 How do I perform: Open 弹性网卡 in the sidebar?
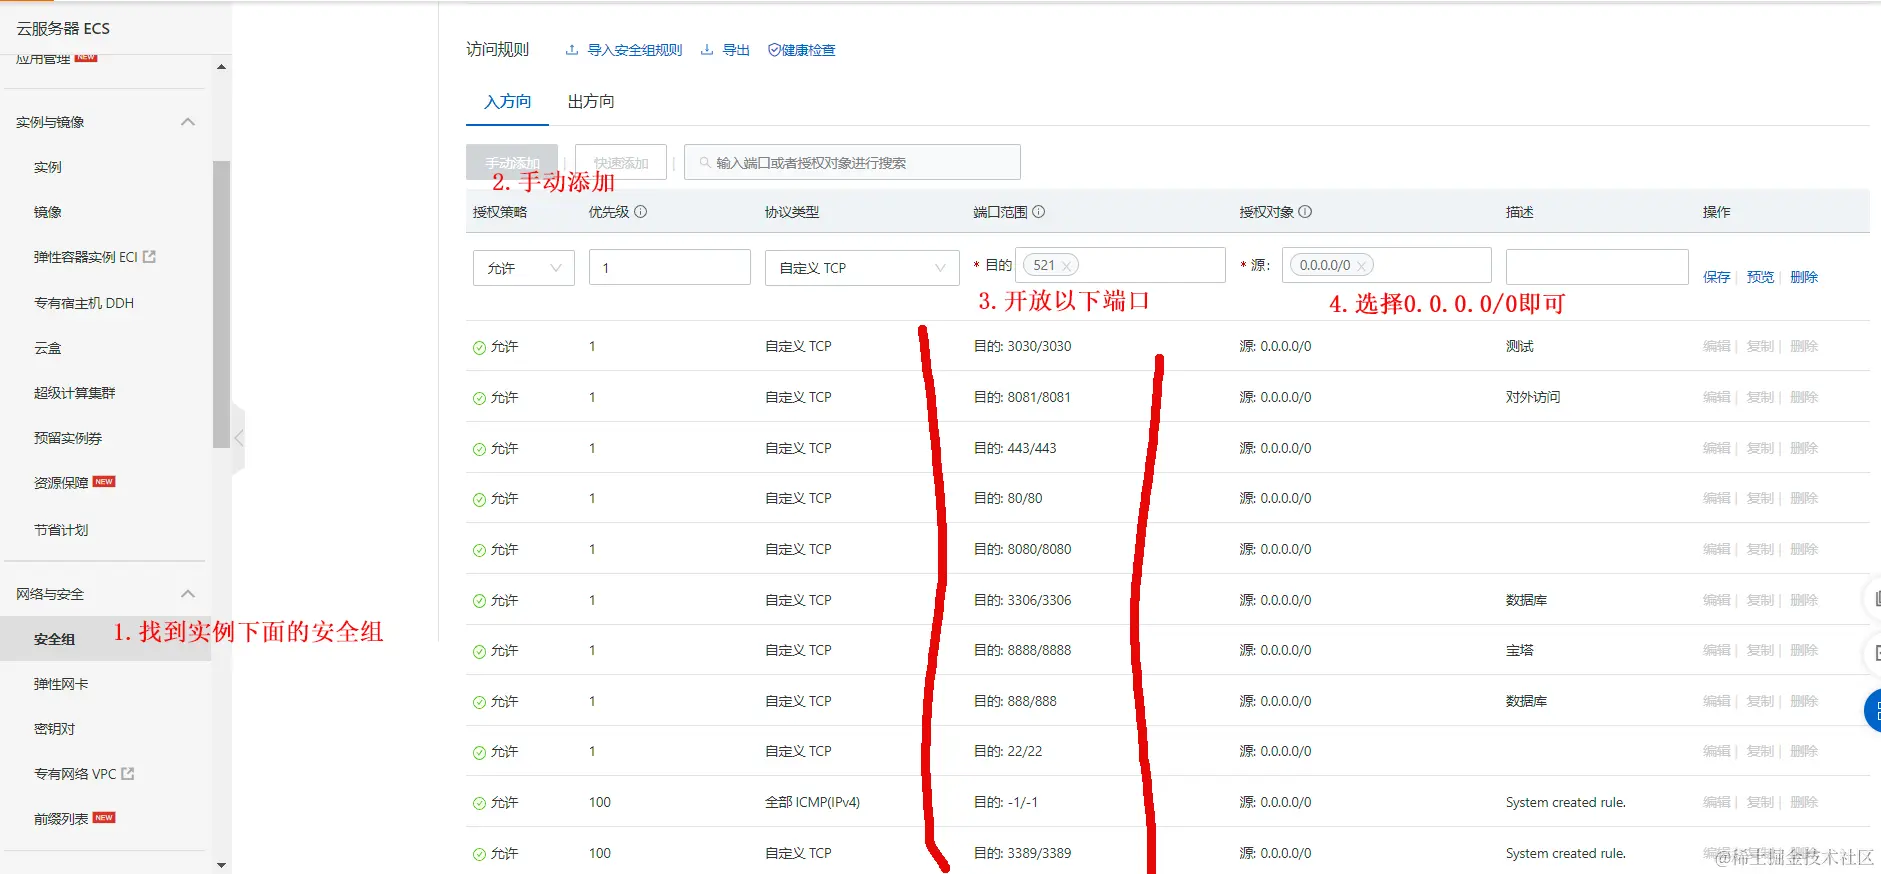click(61, 684)
